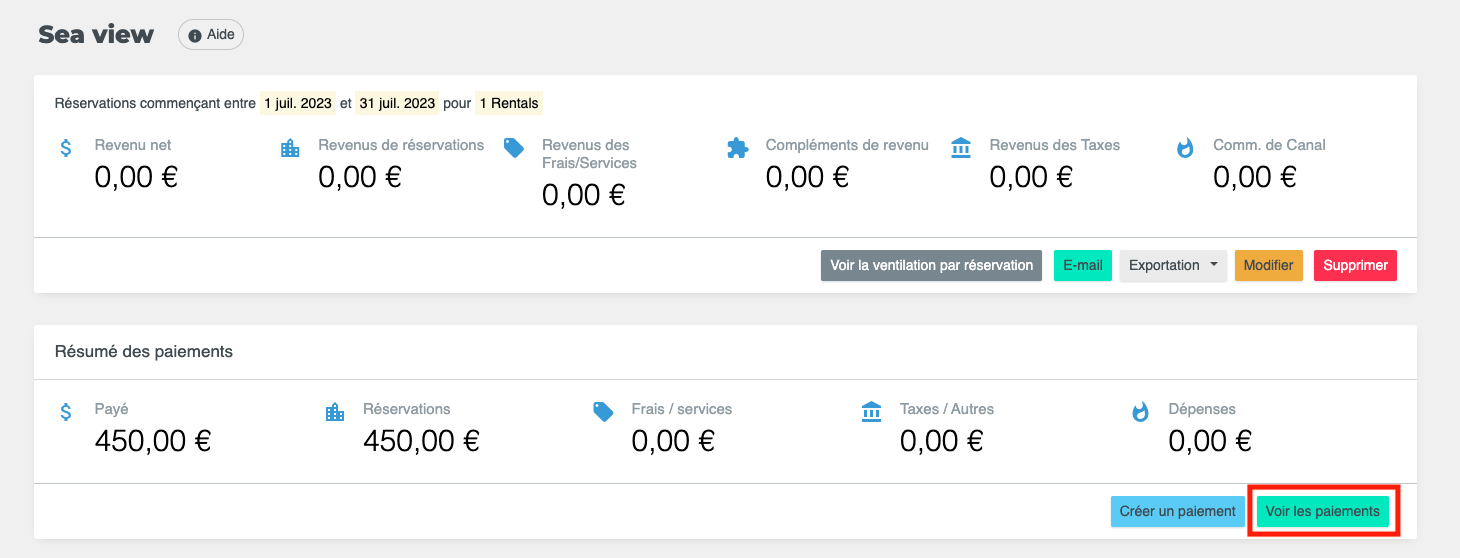Click the bank icon beside Revenus des Taxes
Viewport: 1460px width, 558px height.
coord(961,148)
